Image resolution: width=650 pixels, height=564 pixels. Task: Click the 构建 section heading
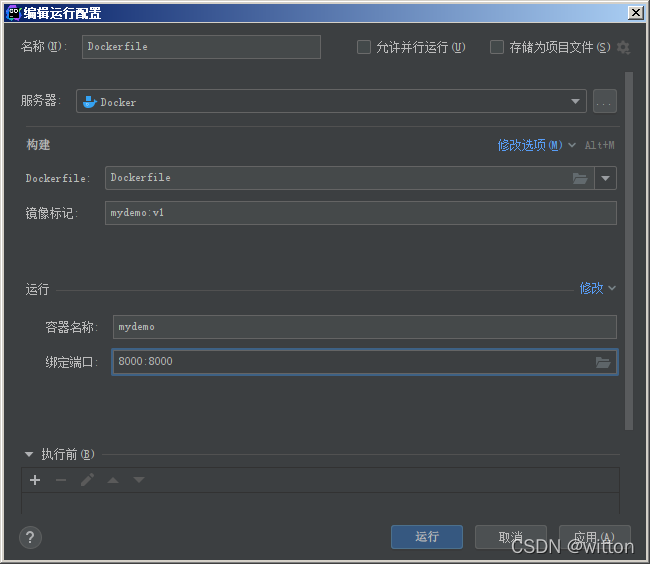click(x=38, y=145)
